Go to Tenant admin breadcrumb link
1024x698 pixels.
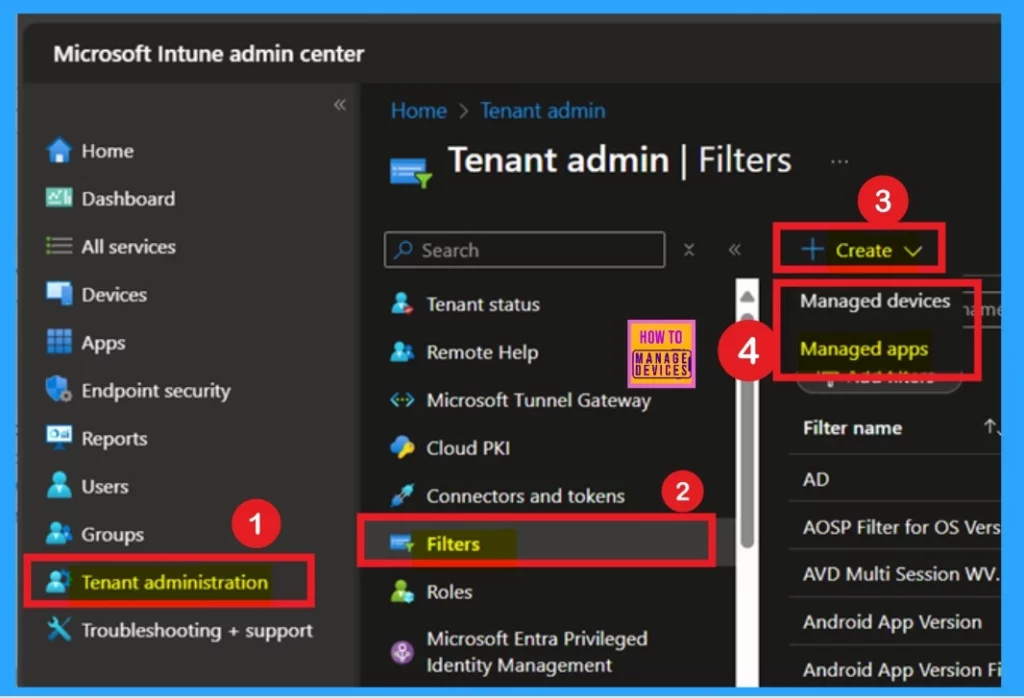point(543,110)
